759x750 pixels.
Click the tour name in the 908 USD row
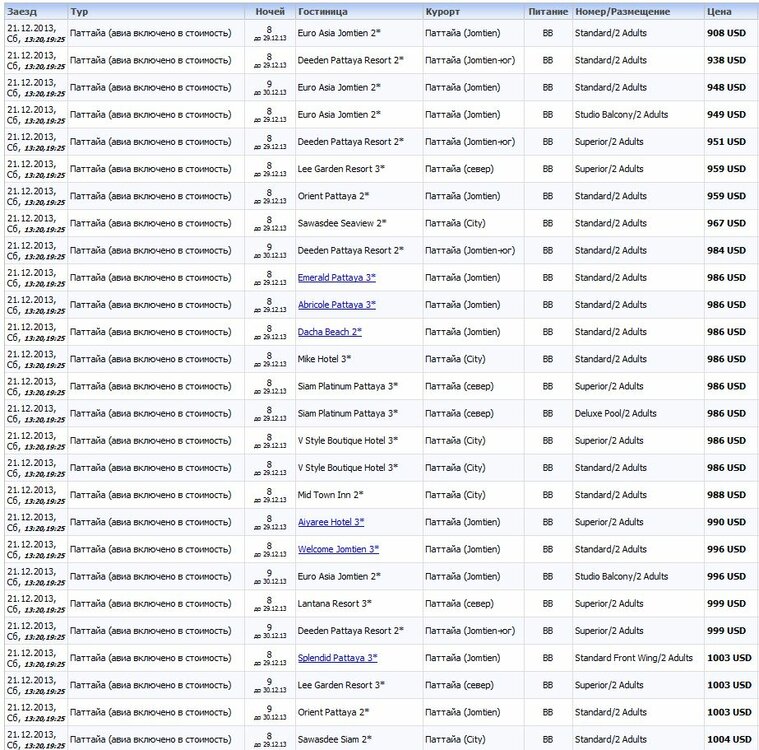point(151,33)
